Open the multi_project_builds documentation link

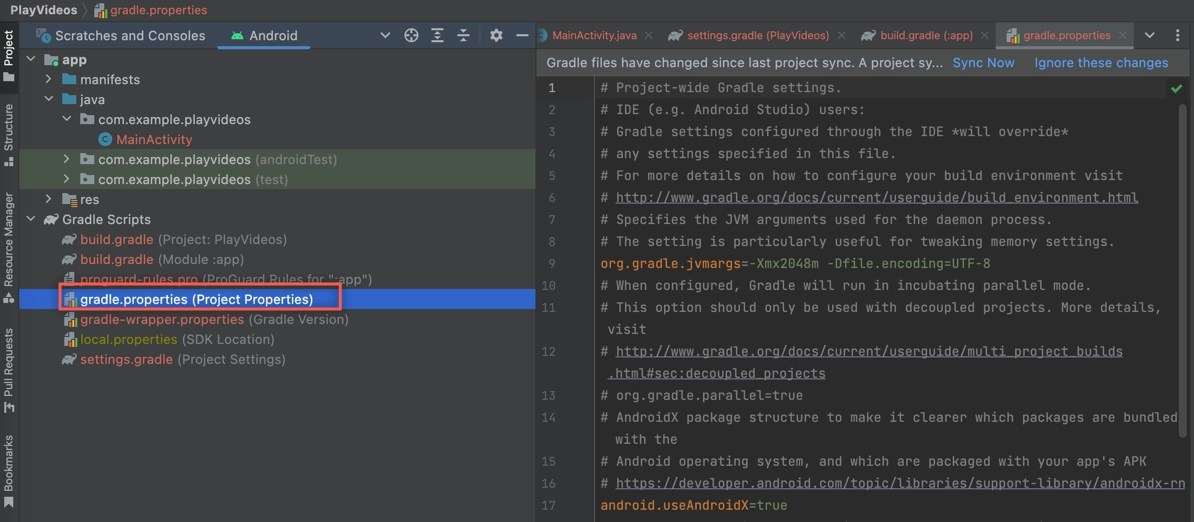(869, 352)
